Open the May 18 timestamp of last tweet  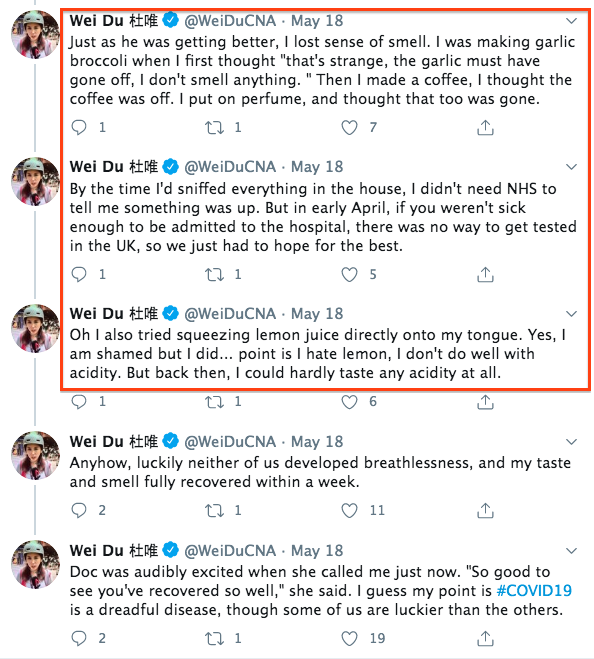tap(317, 551)
